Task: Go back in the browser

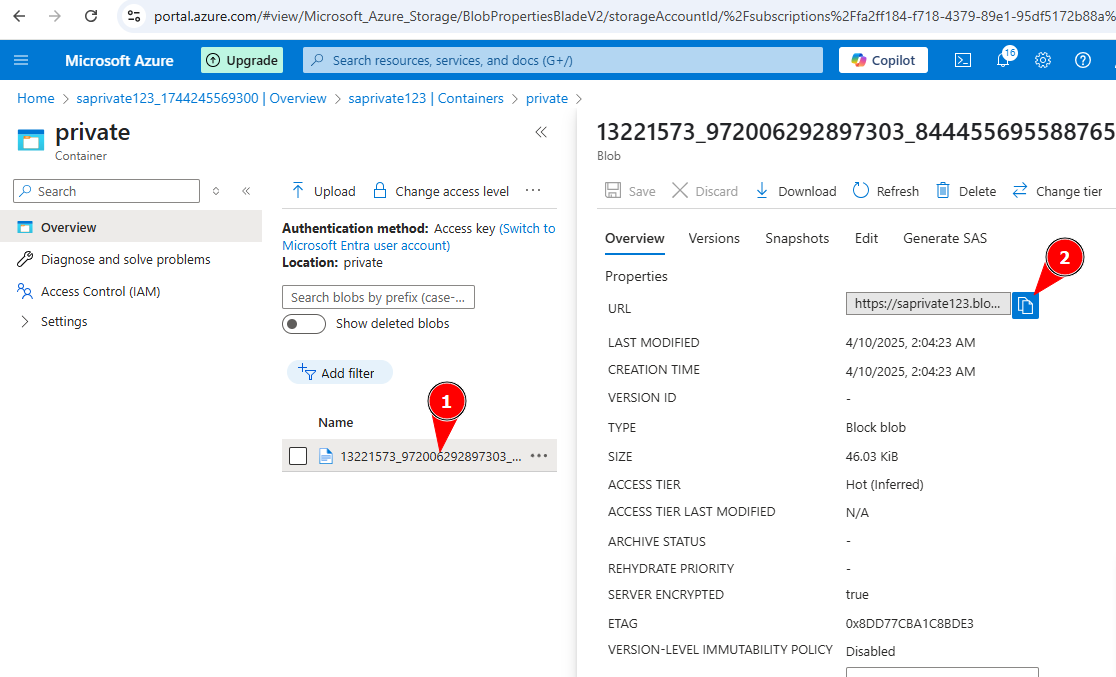Action: click(x=19, y=16)
